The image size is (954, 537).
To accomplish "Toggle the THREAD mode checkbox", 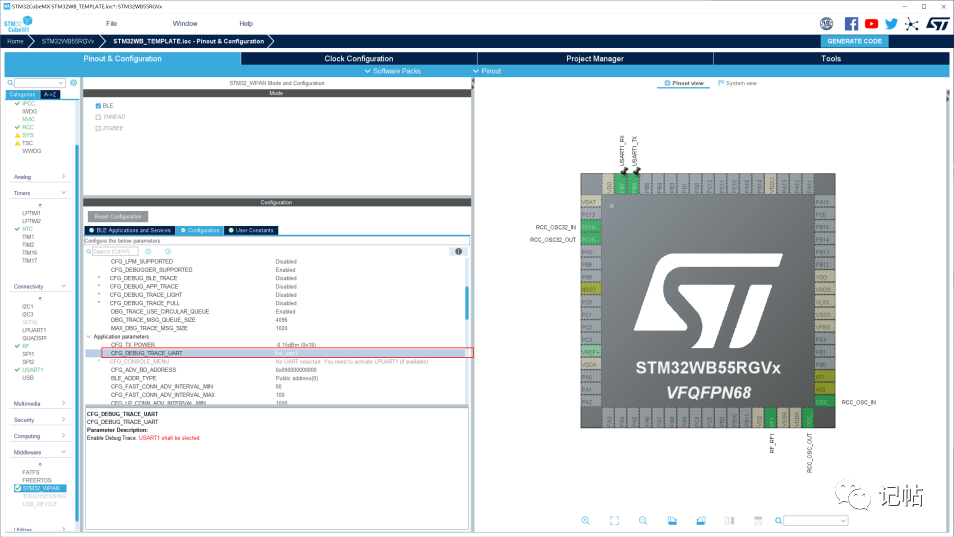I will [x=98, y=117].
